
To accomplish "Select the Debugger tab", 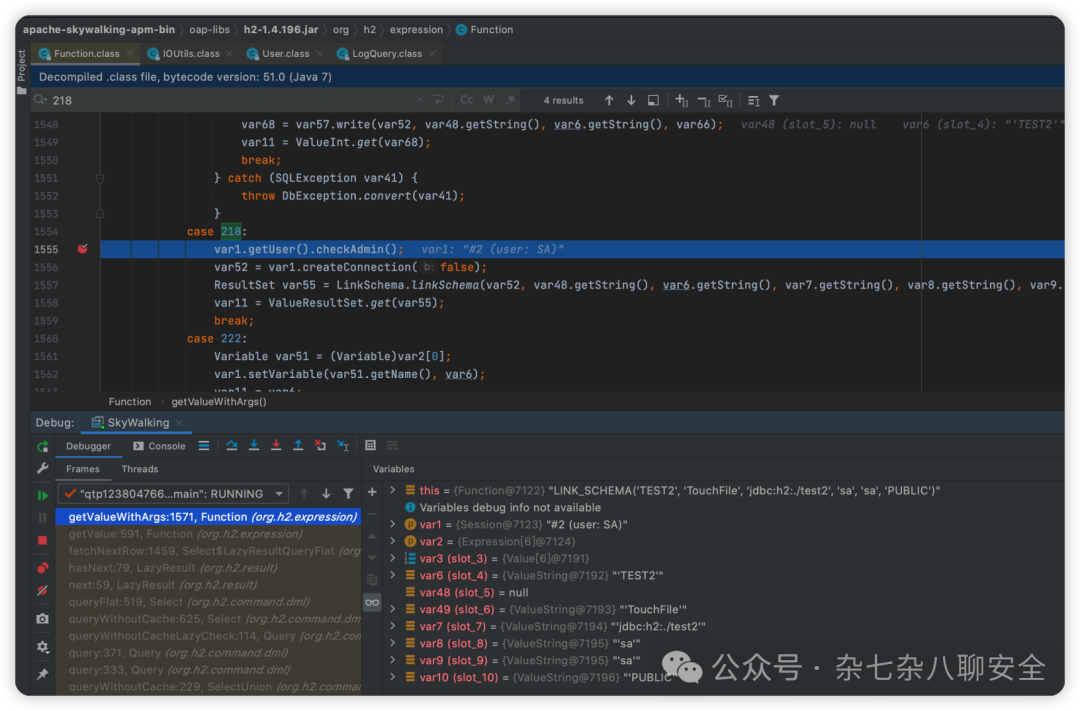I will click(x=88, y=446).
